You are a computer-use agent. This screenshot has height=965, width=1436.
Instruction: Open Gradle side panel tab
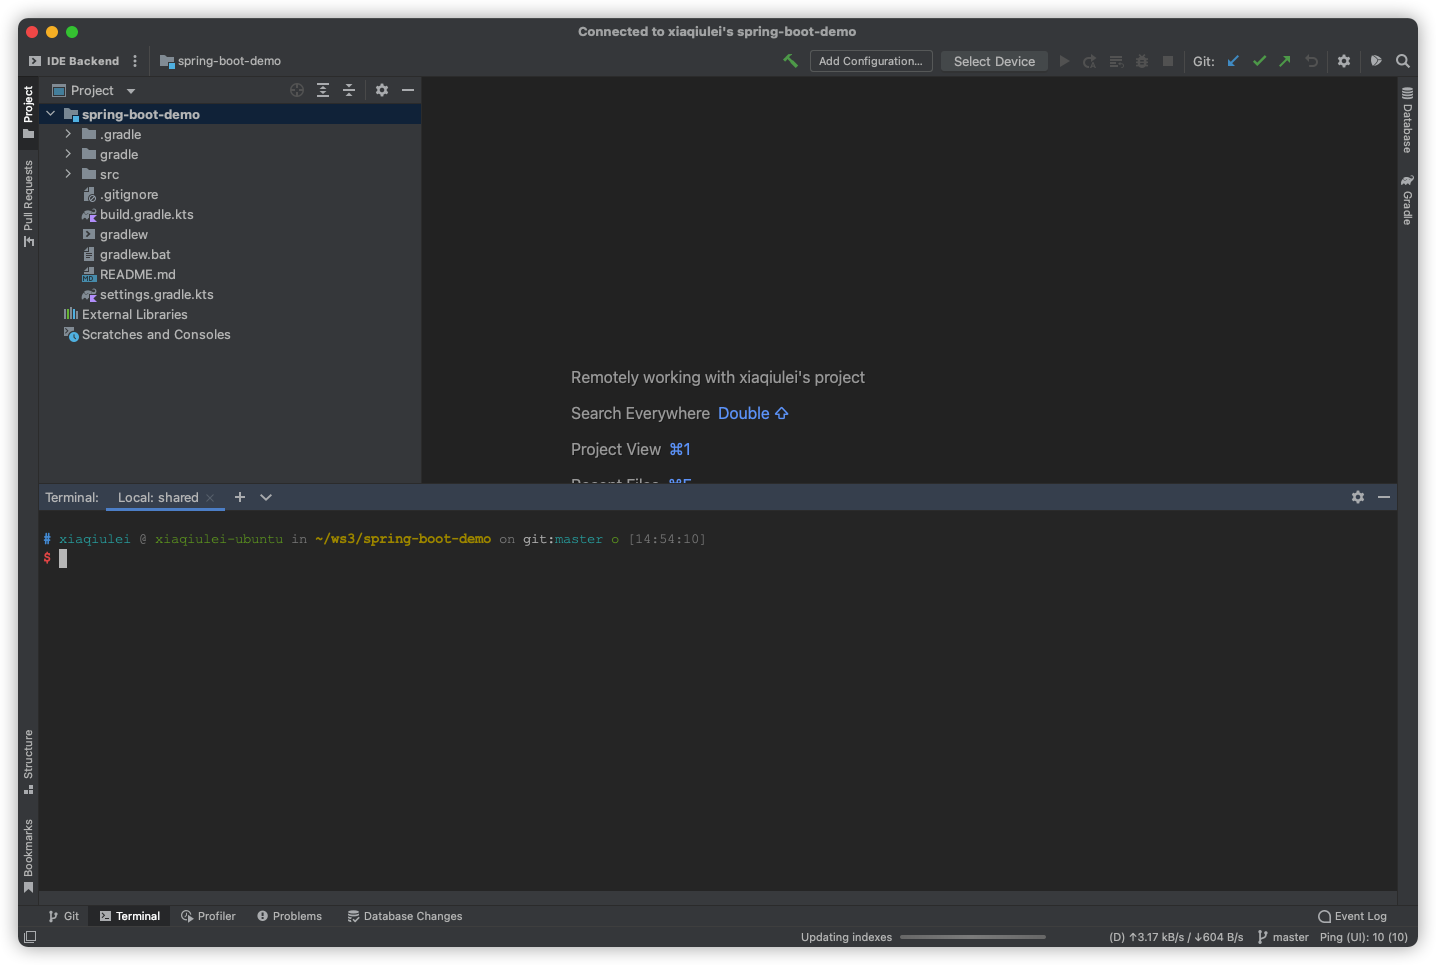click(x=1407, y=200)
